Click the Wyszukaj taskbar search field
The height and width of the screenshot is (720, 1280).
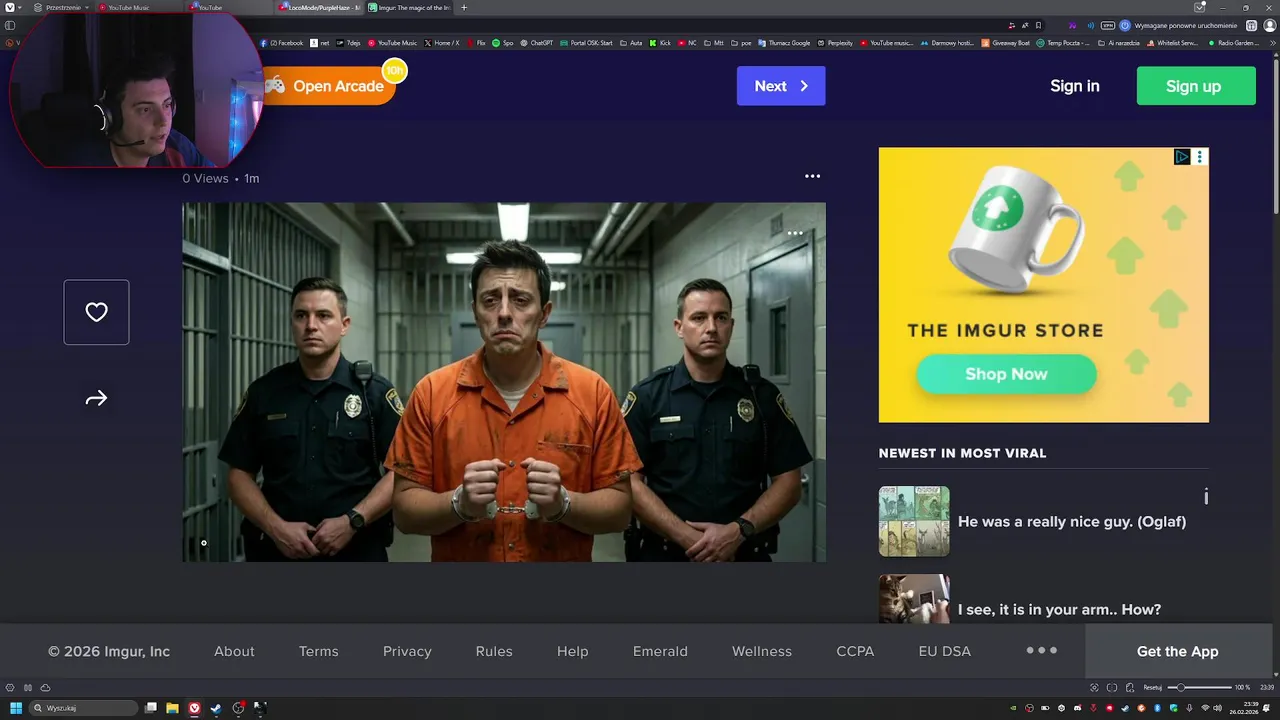click(84, 708)
